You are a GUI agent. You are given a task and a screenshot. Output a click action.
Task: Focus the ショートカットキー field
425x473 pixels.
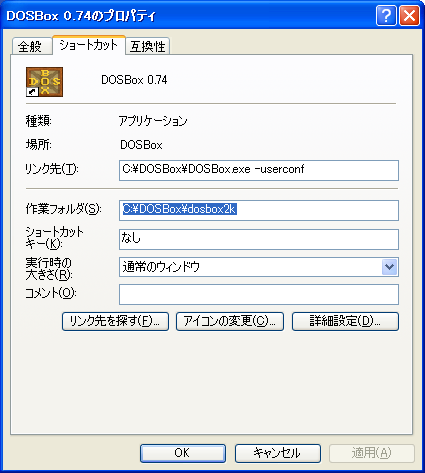[x=259, y=239]
